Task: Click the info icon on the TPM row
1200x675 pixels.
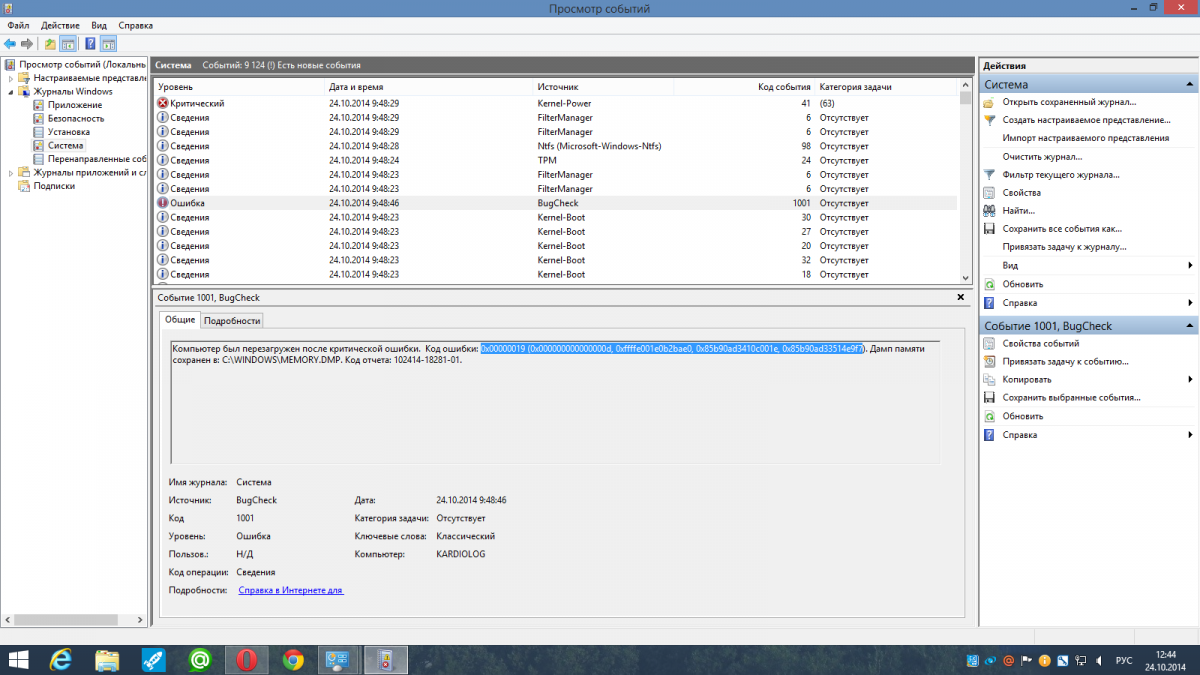Action: [x=163, y=160]
